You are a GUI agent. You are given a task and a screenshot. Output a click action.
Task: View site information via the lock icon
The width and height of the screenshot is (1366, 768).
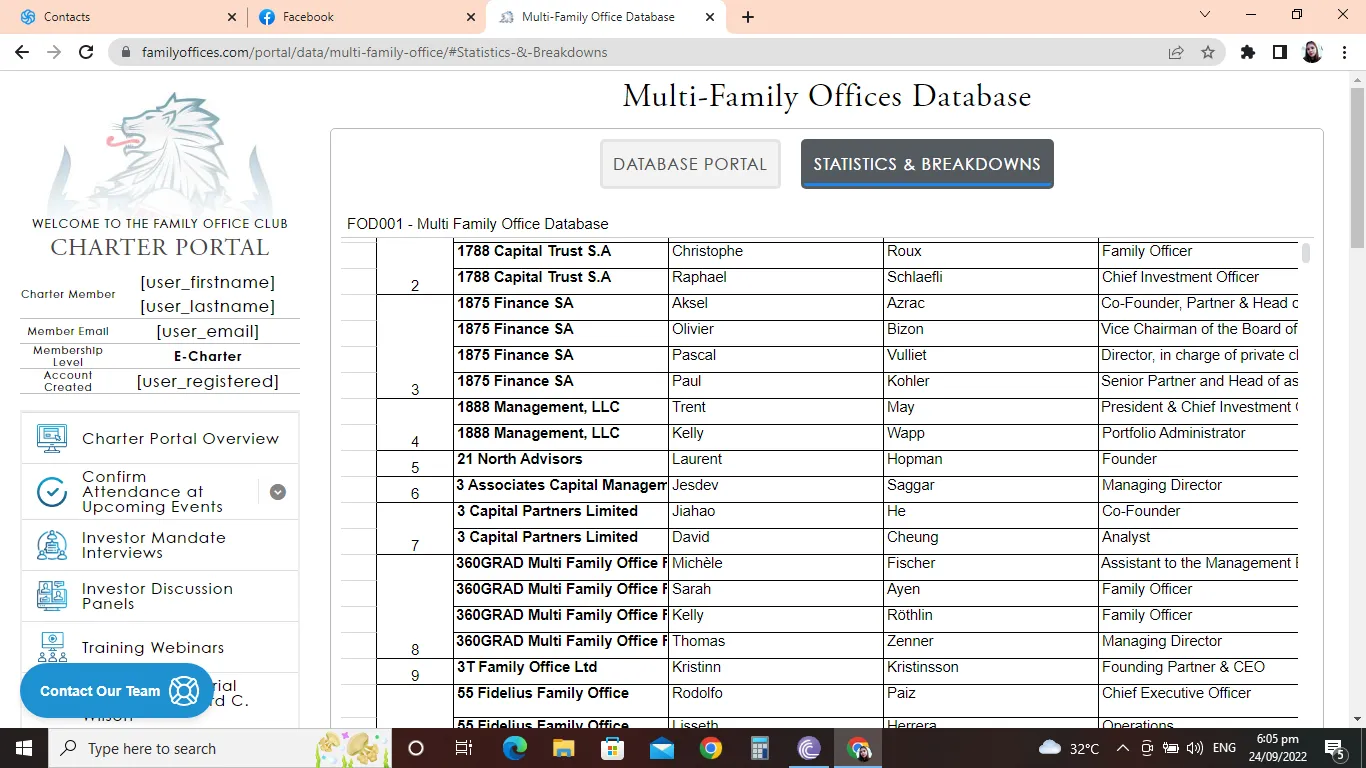point(125,52)
